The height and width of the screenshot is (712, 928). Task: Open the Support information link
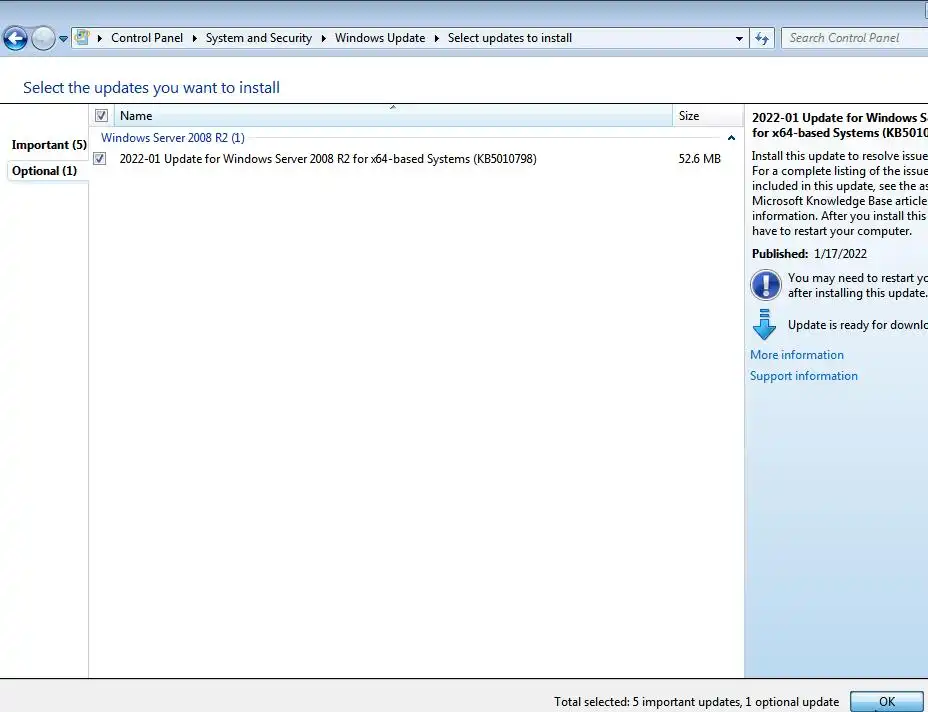click(x=804, y=376)
